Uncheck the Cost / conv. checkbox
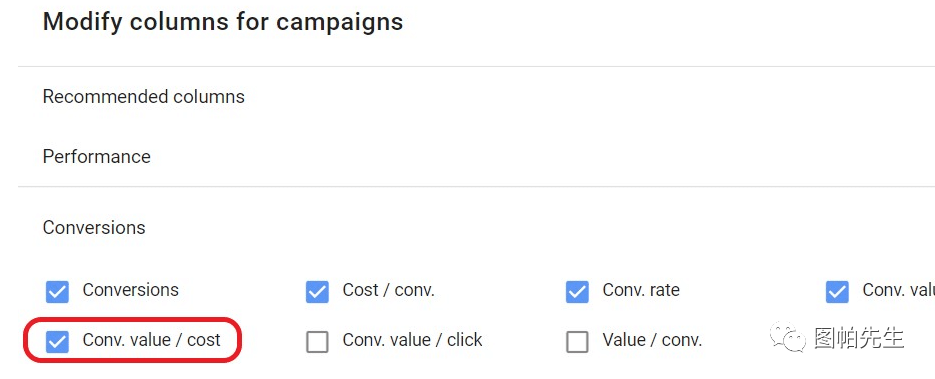 pyautogui.click(x=317, y=292)
